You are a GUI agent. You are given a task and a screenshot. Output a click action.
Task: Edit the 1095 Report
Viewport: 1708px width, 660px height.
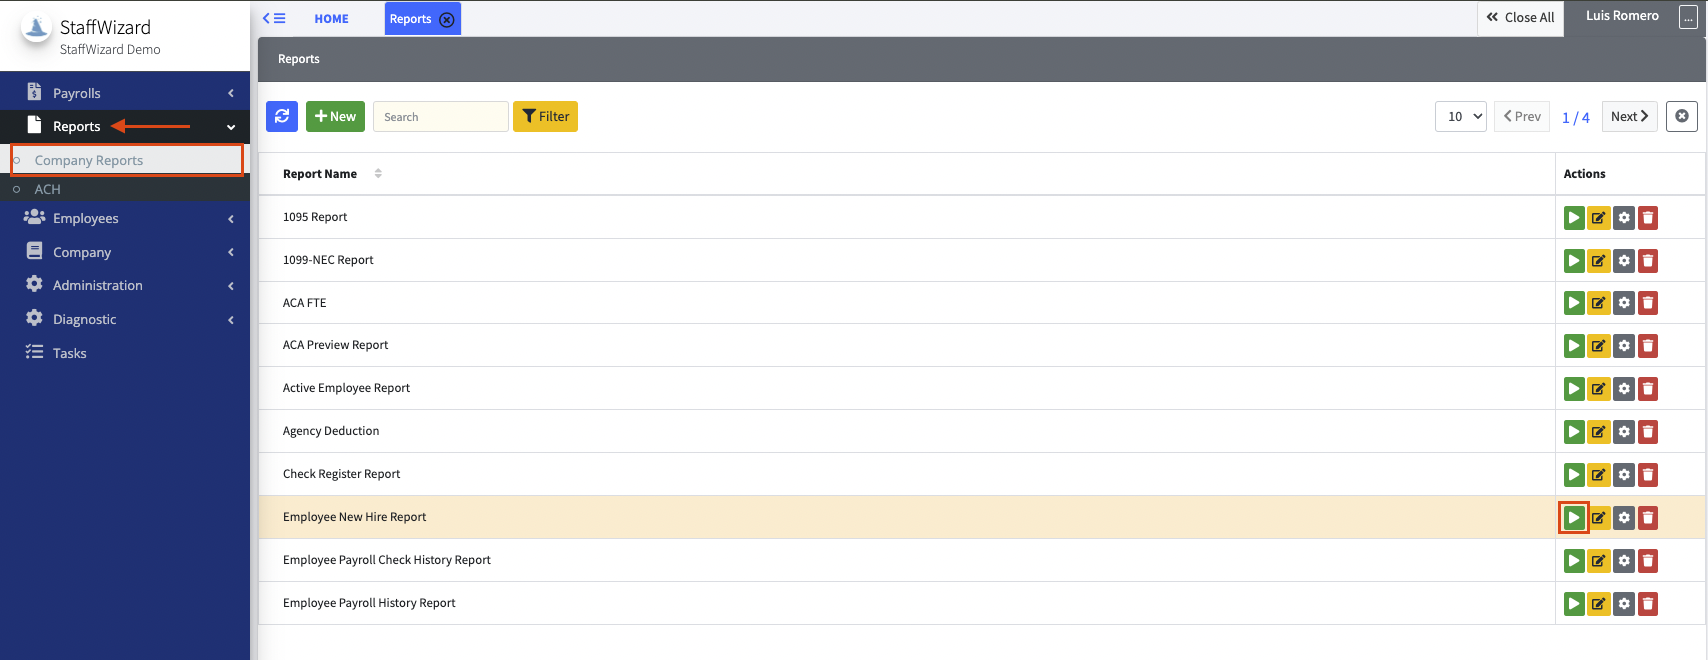(1599, 218)
